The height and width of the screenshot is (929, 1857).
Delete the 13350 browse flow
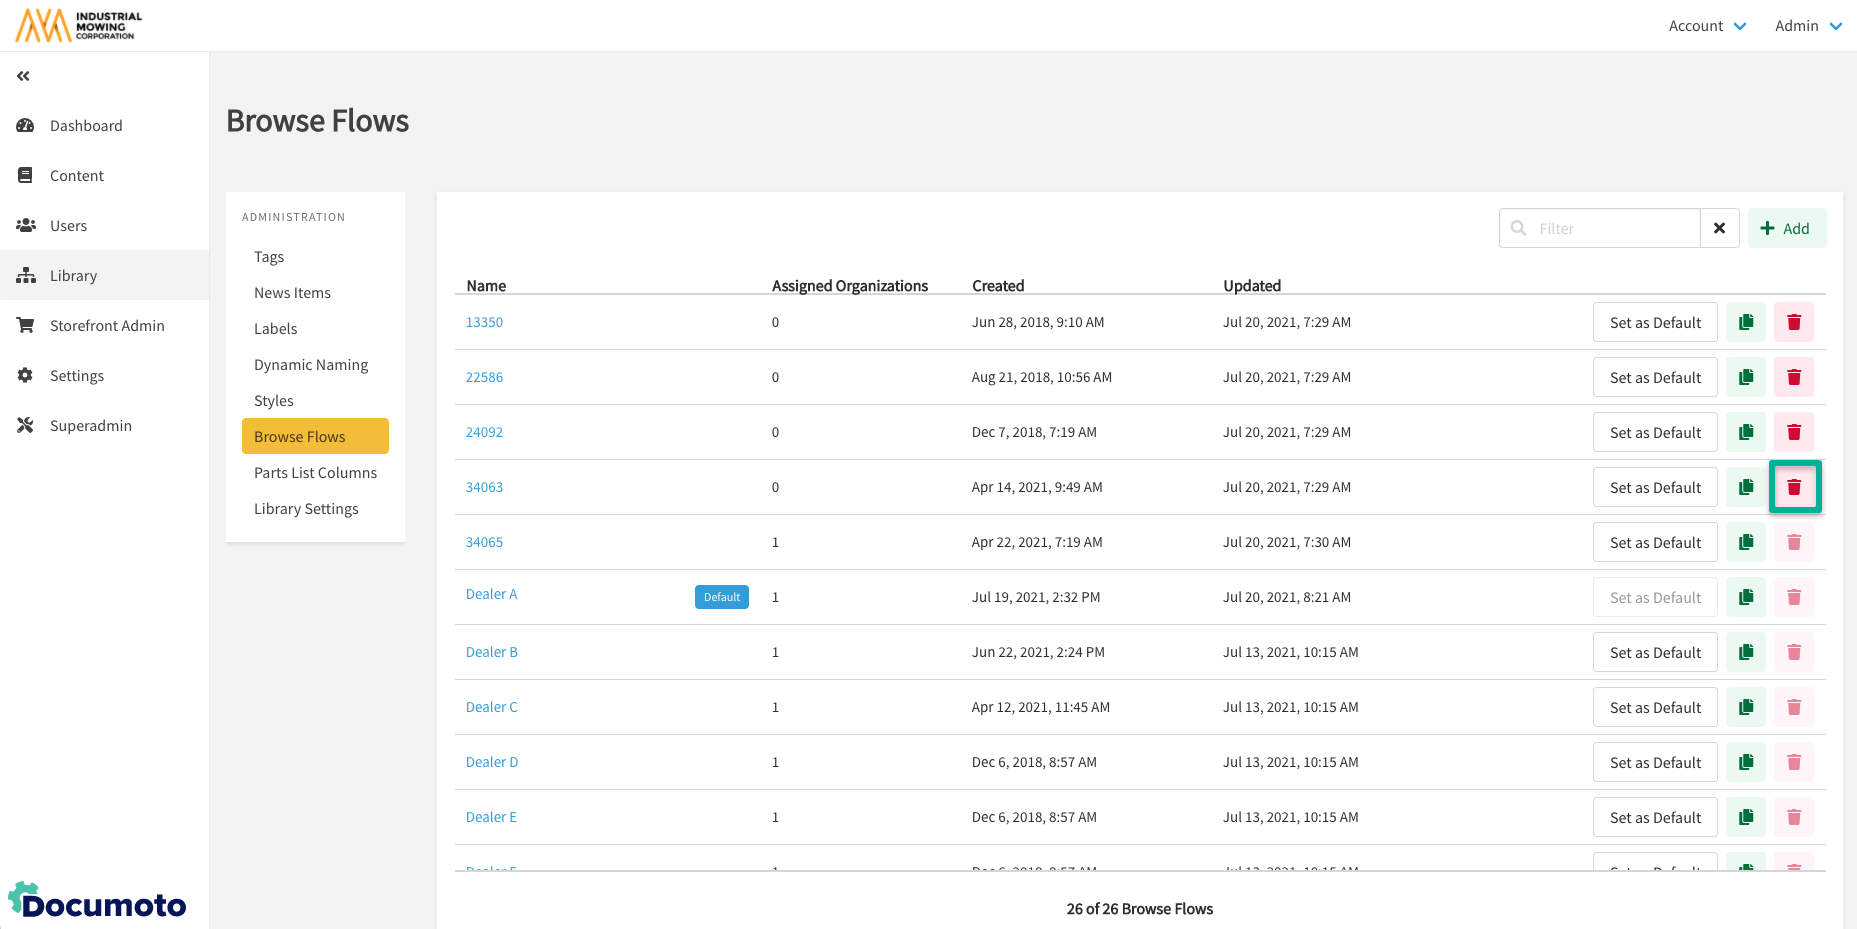1794,322
